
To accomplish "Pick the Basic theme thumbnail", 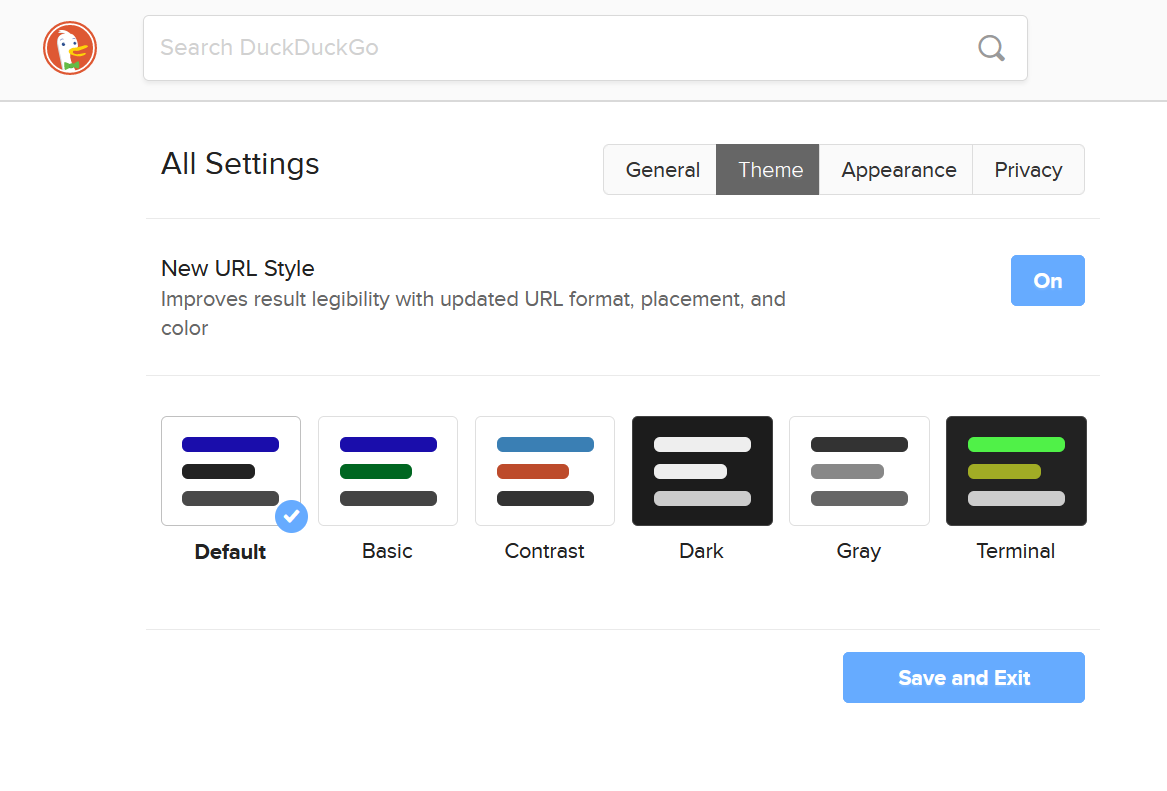I will [388, 471].
